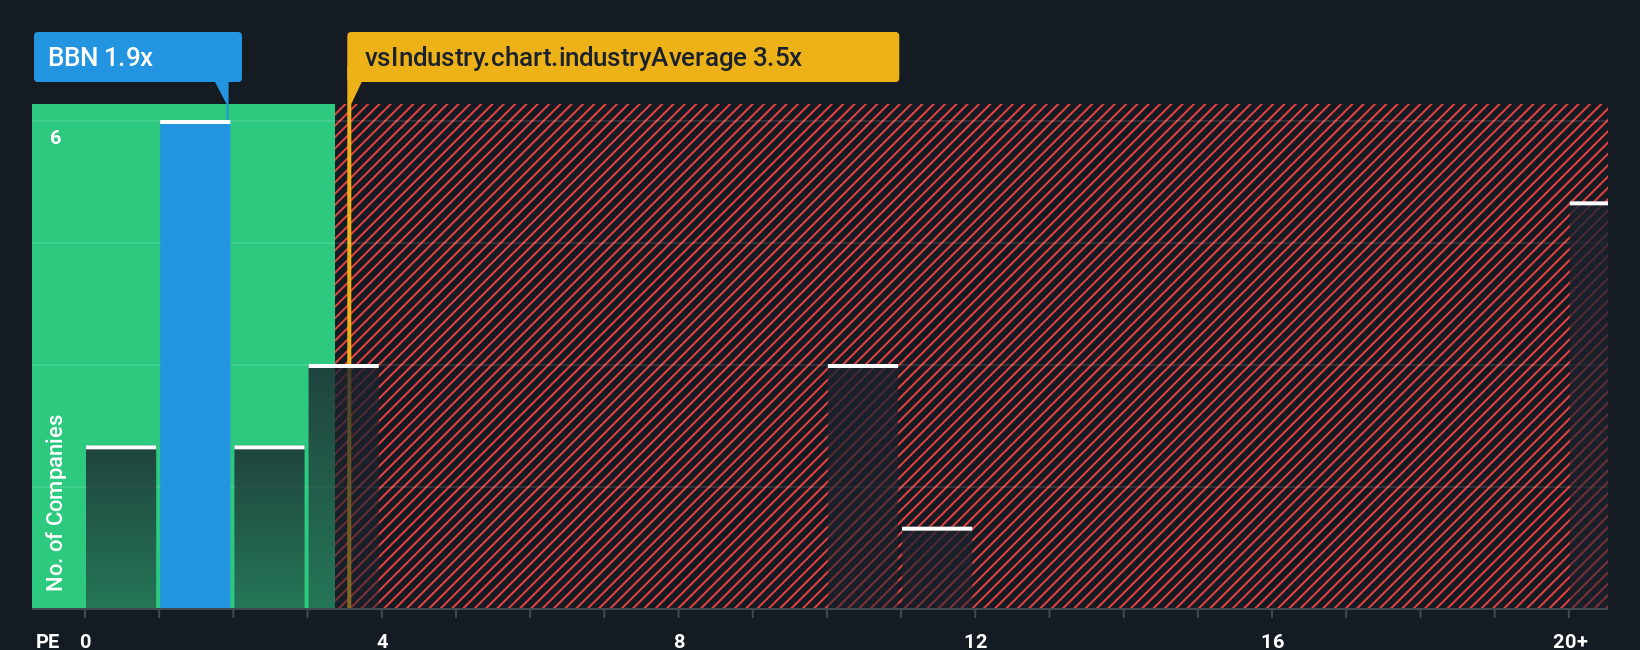Select the bar starting at PE 3
1640x650 pixels.
click(344, 486)
